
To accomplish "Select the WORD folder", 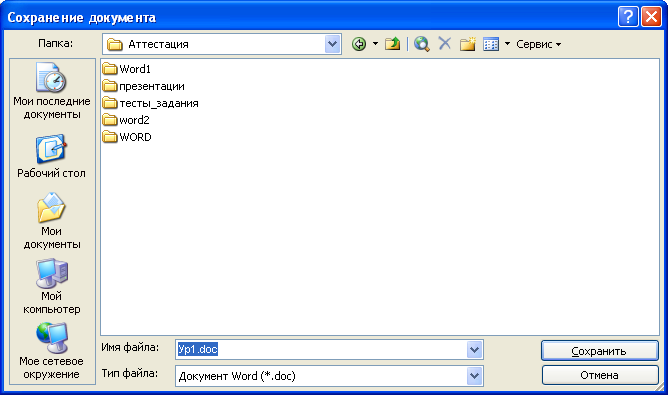I will [127, 137].
